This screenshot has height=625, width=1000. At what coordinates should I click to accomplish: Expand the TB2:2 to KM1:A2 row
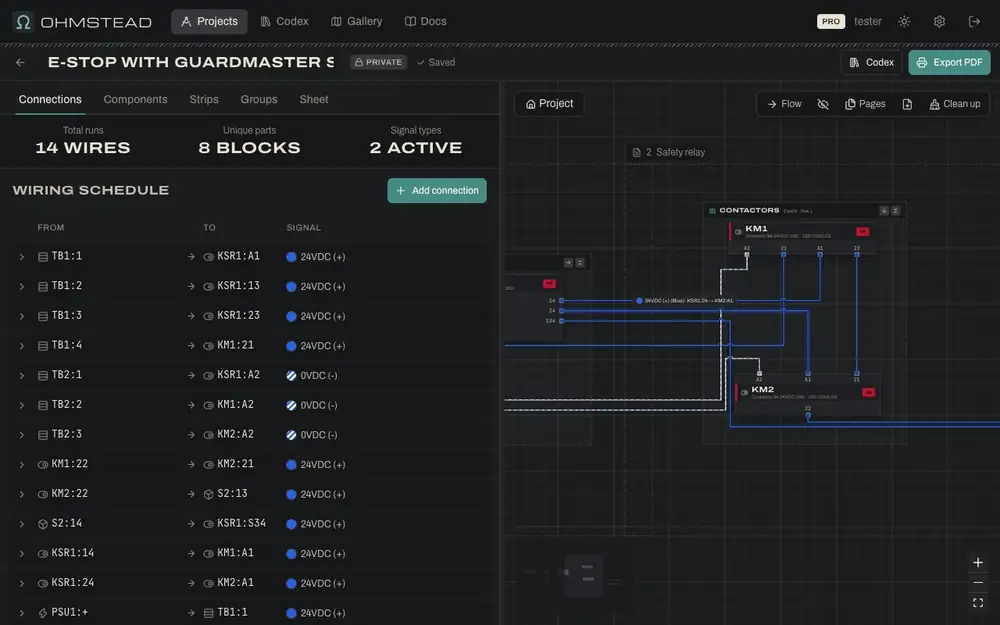pos(22,405)
